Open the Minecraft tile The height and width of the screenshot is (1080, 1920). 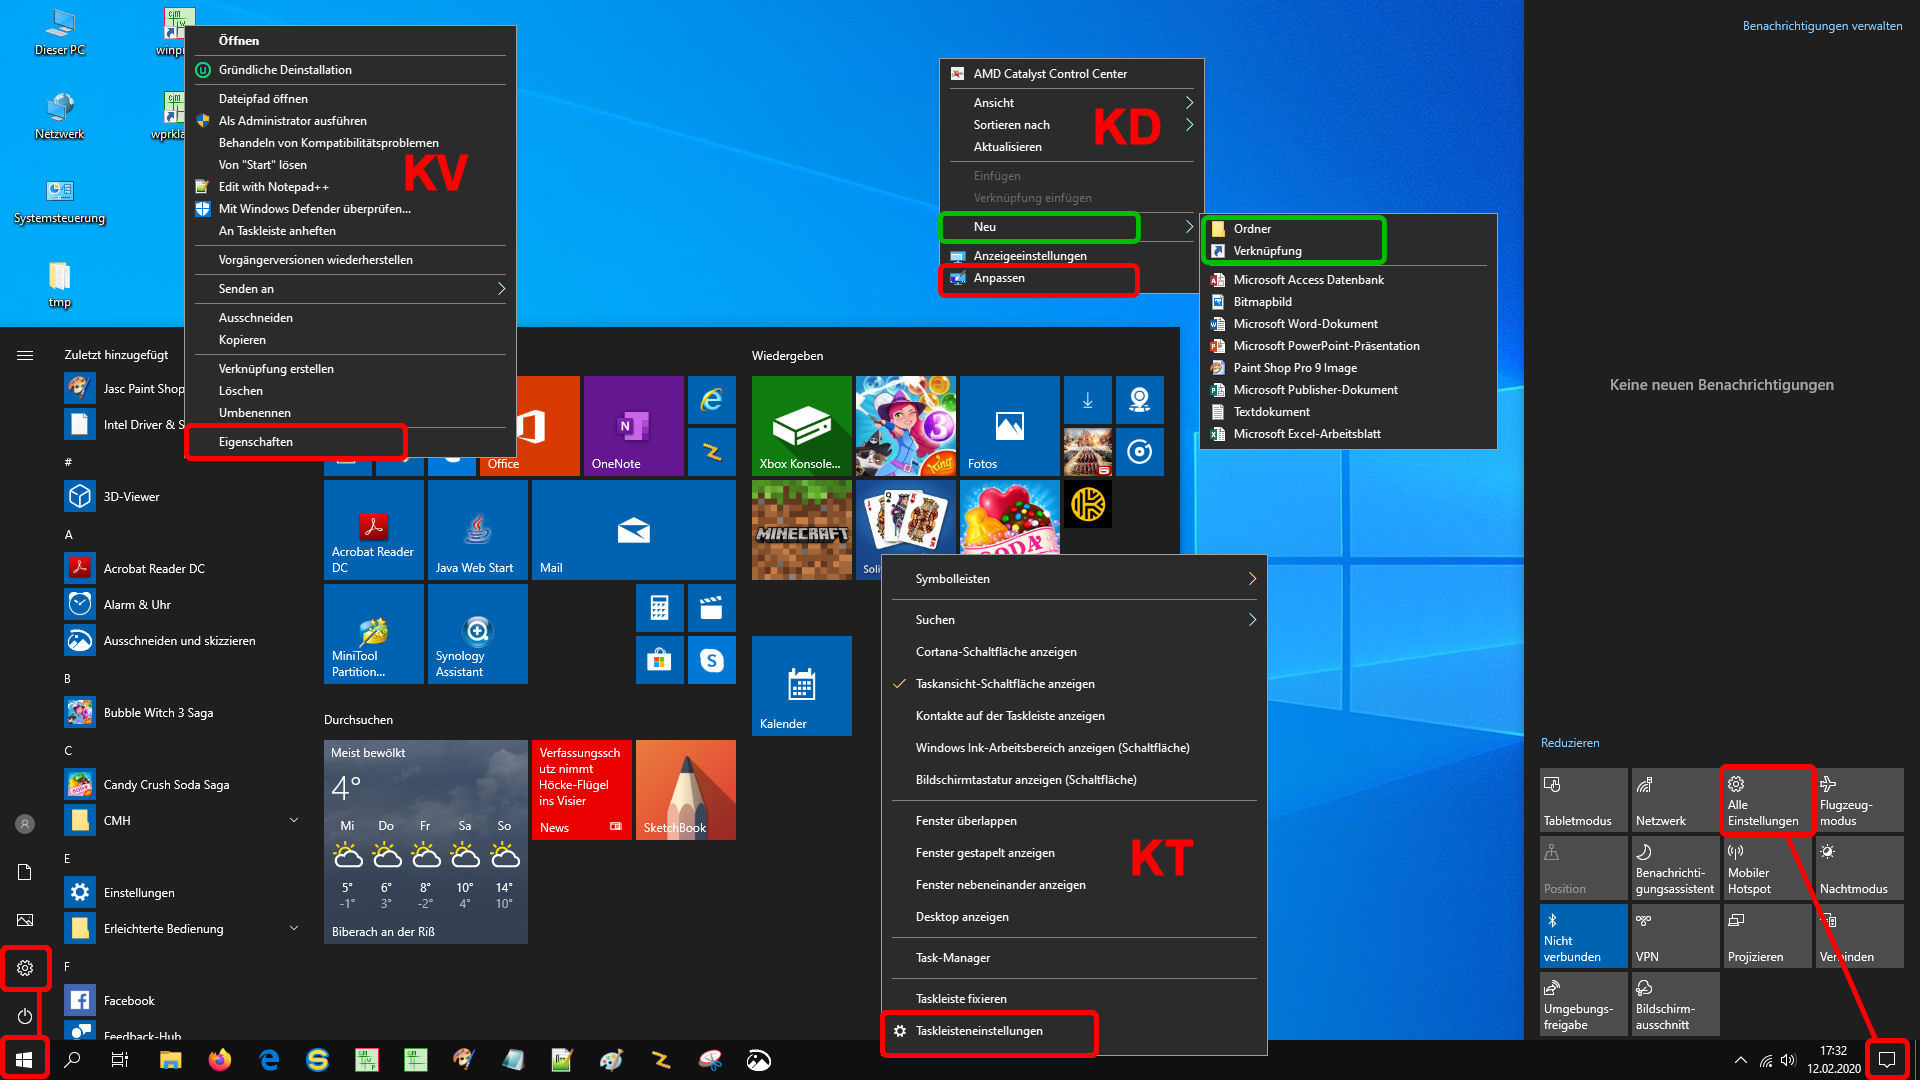[801, 529]
